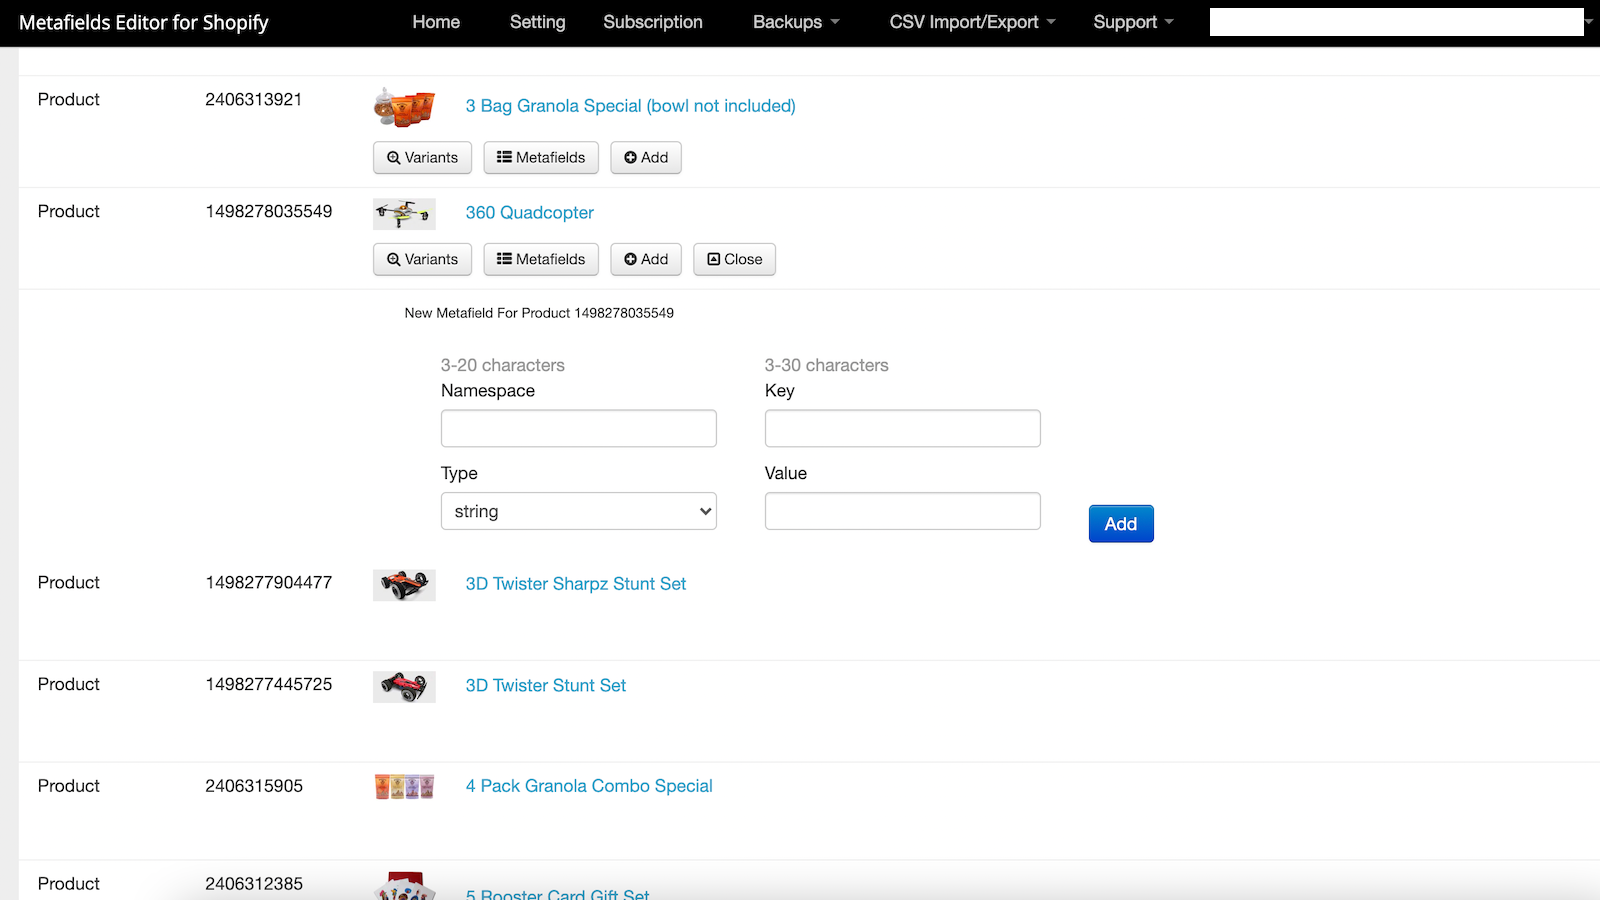Open Variants for 360 Quadcopter
The height and width of the screenshot is (900, 1600).
tap(421, 259)
